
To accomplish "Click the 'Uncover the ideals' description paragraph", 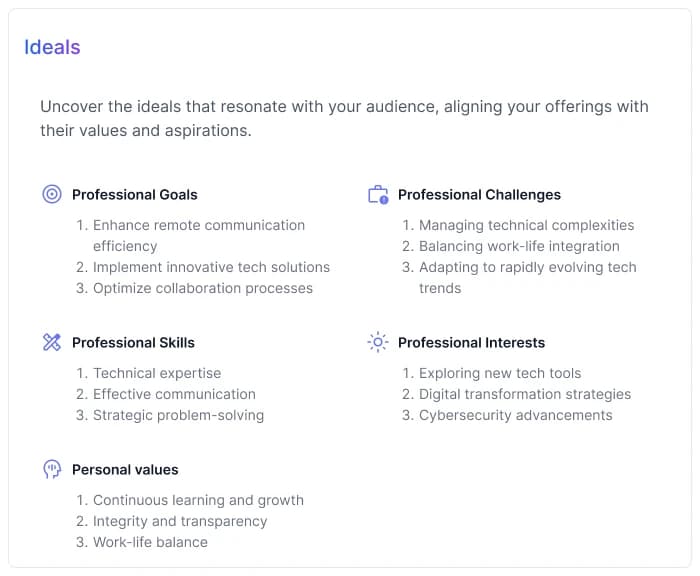I will (x=344, y=118).
